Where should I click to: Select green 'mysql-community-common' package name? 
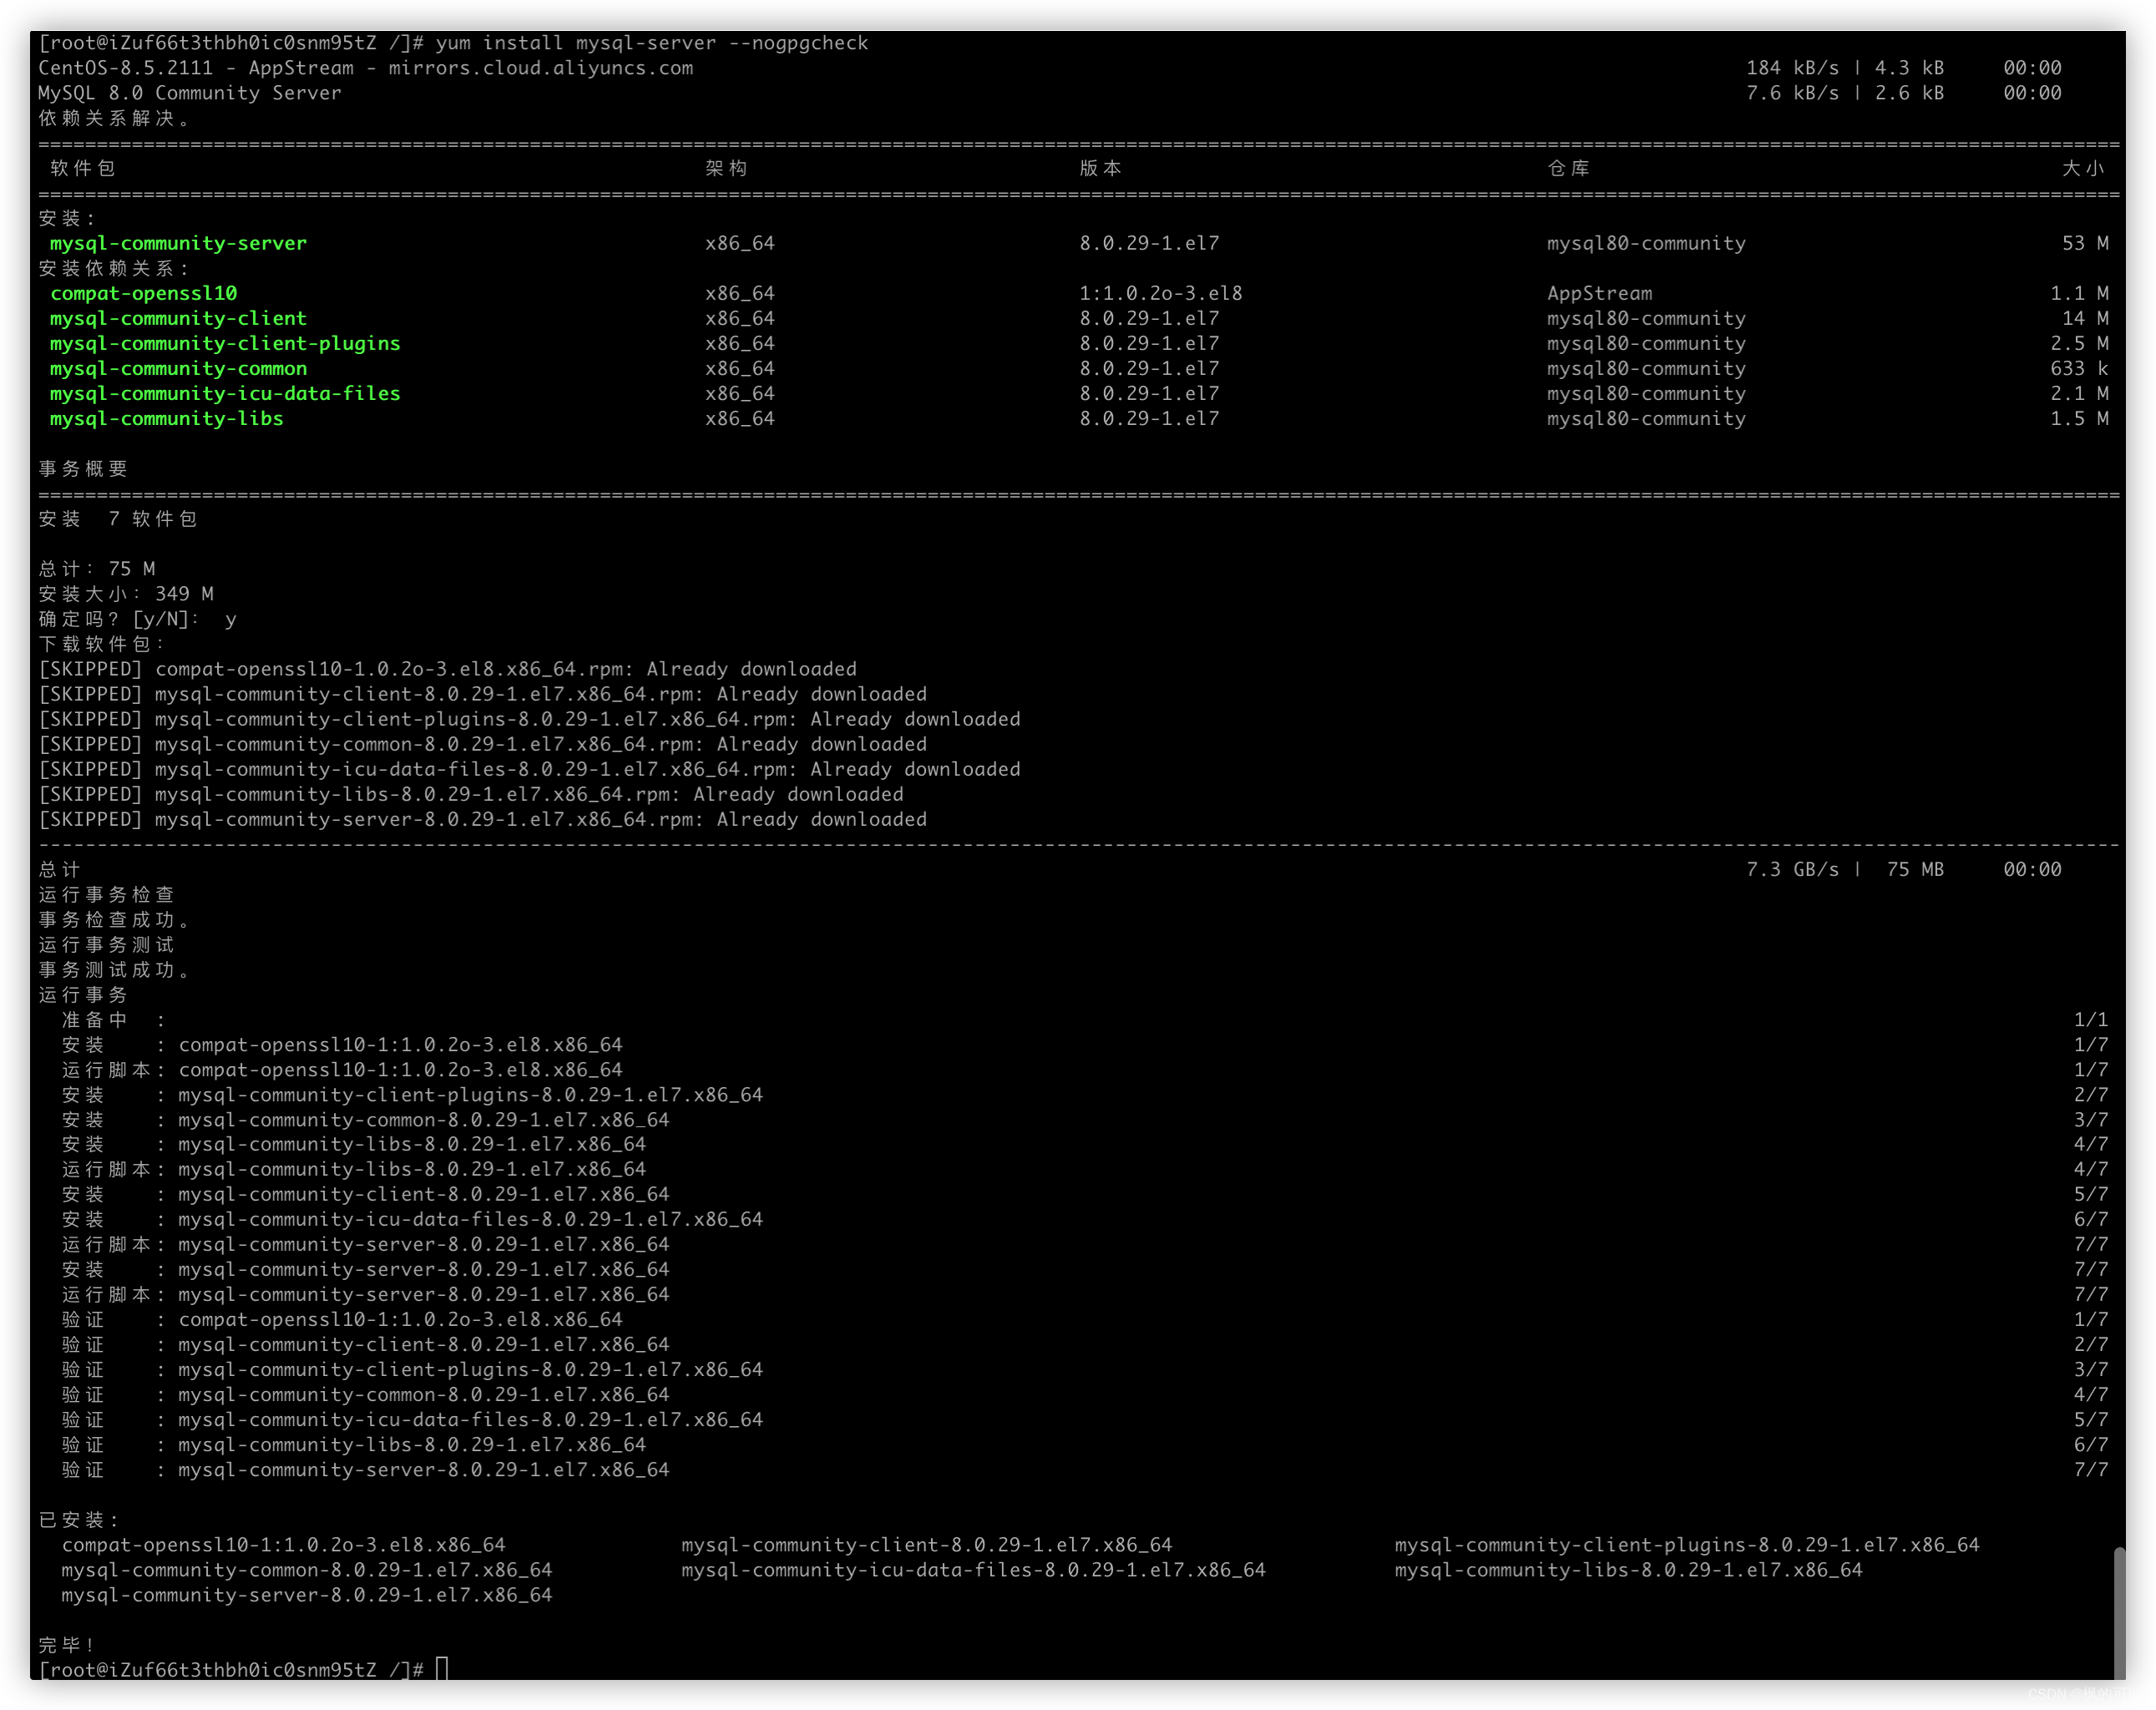178,368
